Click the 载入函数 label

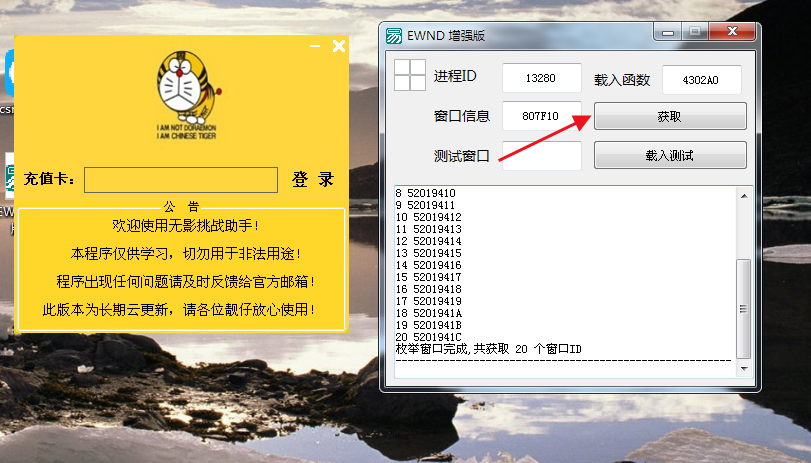[x=622, y=80]
